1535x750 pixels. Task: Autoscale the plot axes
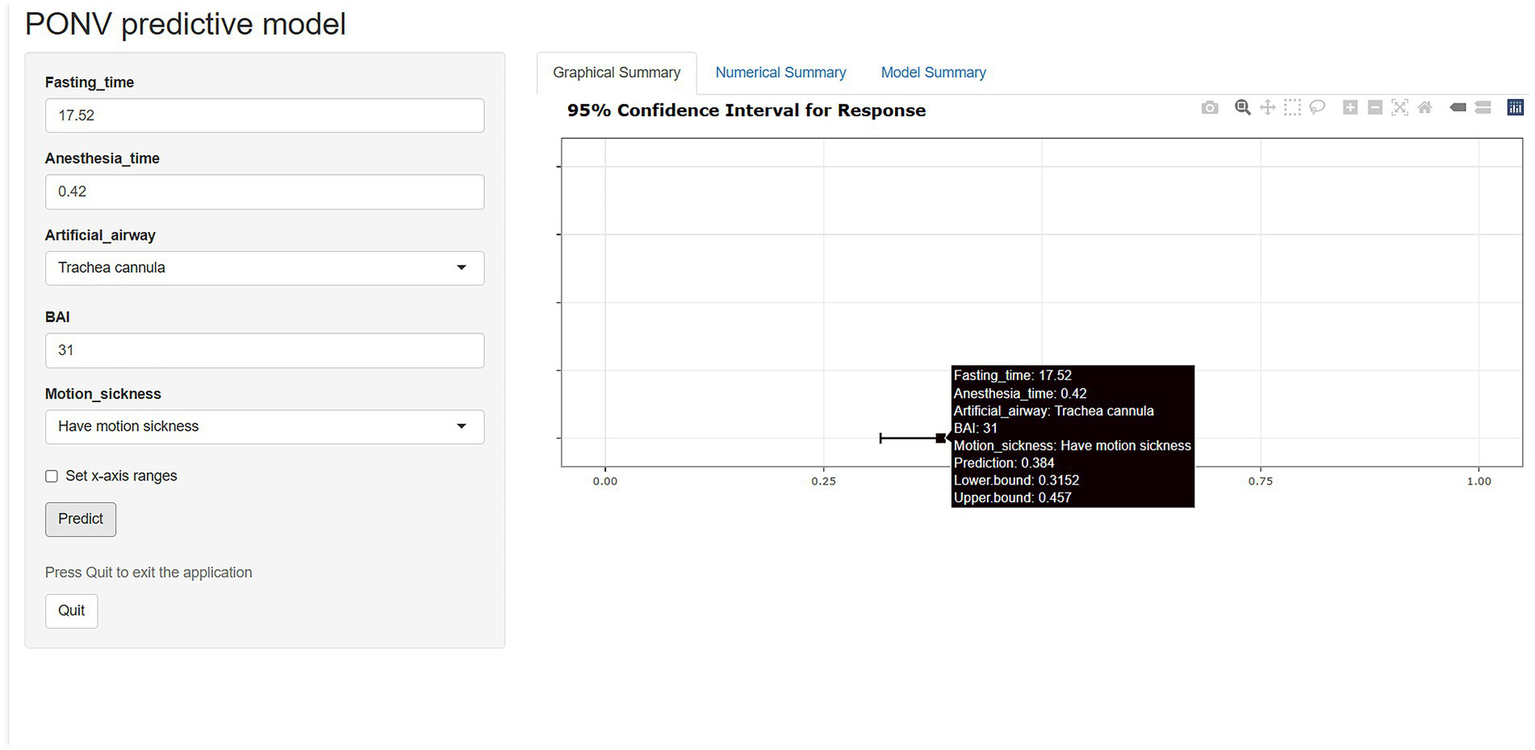[x=1400, y=108]
